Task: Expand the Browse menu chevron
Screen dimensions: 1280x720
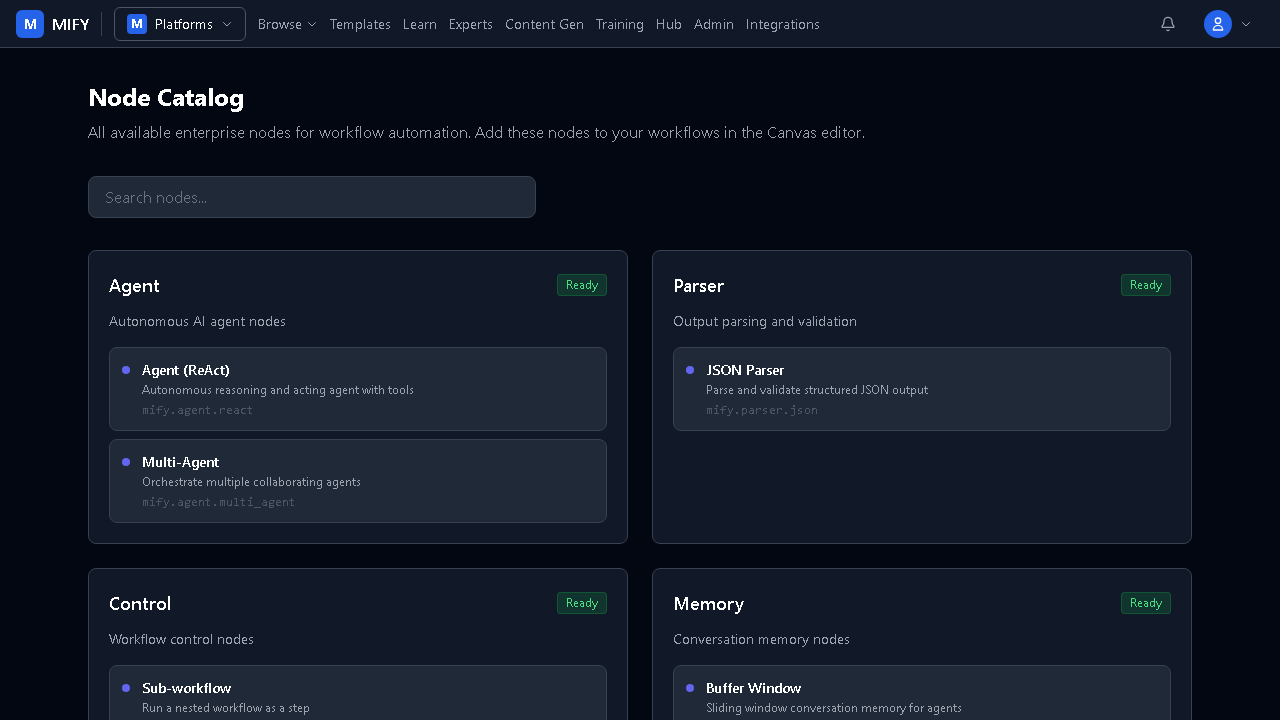Action: [x=311, y=24]
